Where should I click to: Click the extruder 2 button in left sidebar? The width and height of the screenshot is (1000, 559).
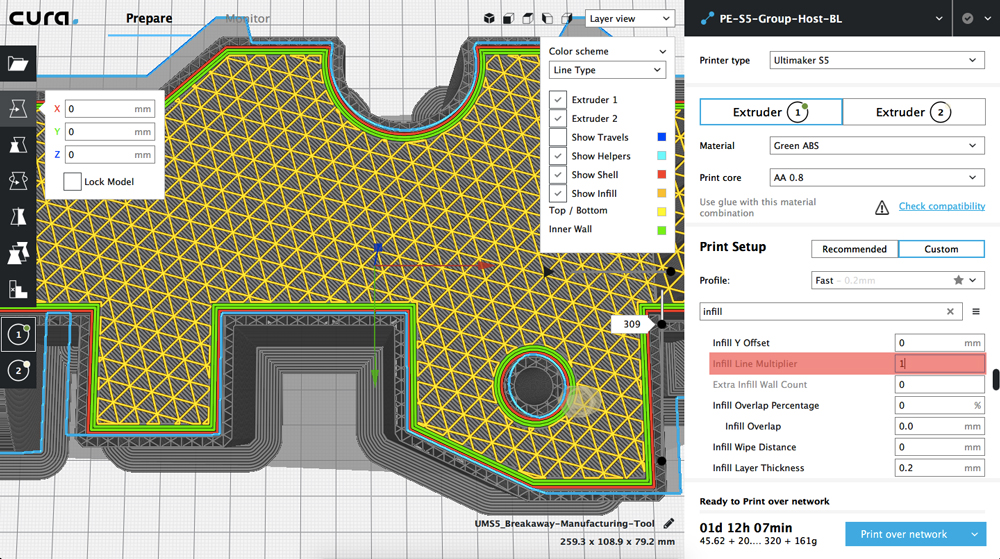(18, 370)
